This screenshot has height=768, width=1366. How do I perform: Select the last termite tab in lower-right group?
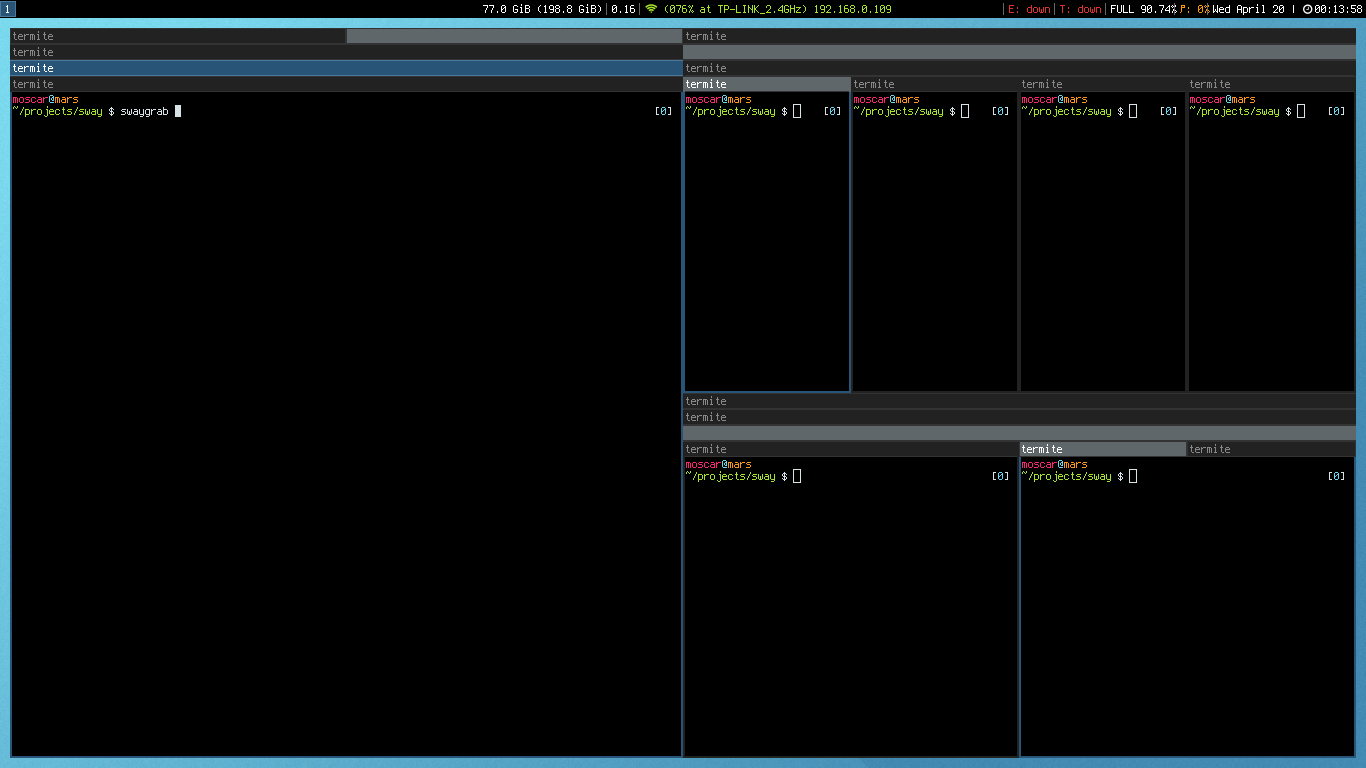(x=1271, y=449)
